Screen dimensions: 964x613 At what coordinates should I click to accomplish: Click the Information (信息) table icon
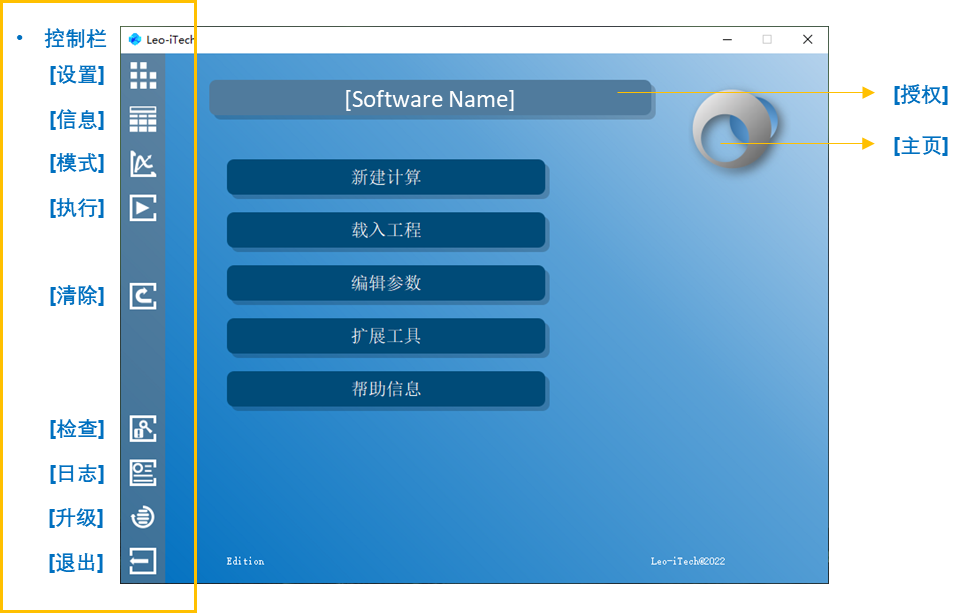(143, 119)
